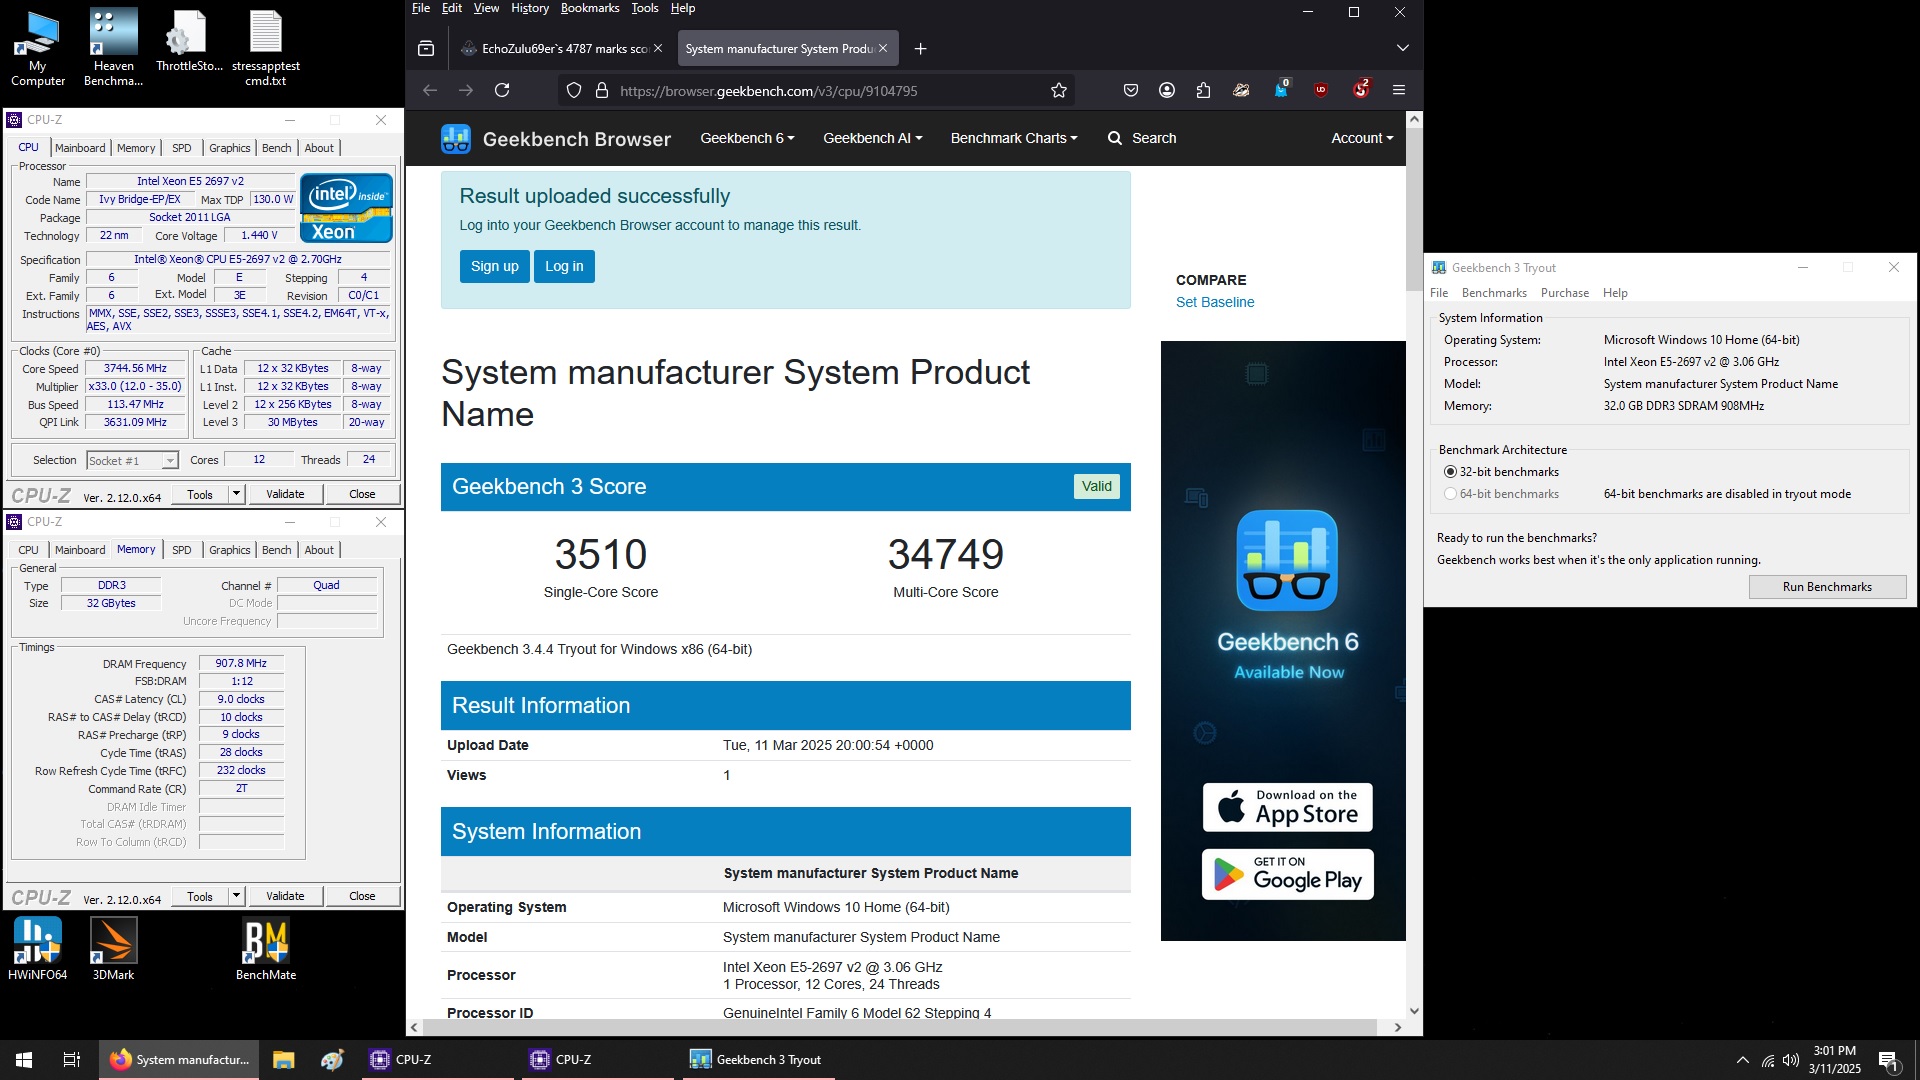Click Log in button

564,266
